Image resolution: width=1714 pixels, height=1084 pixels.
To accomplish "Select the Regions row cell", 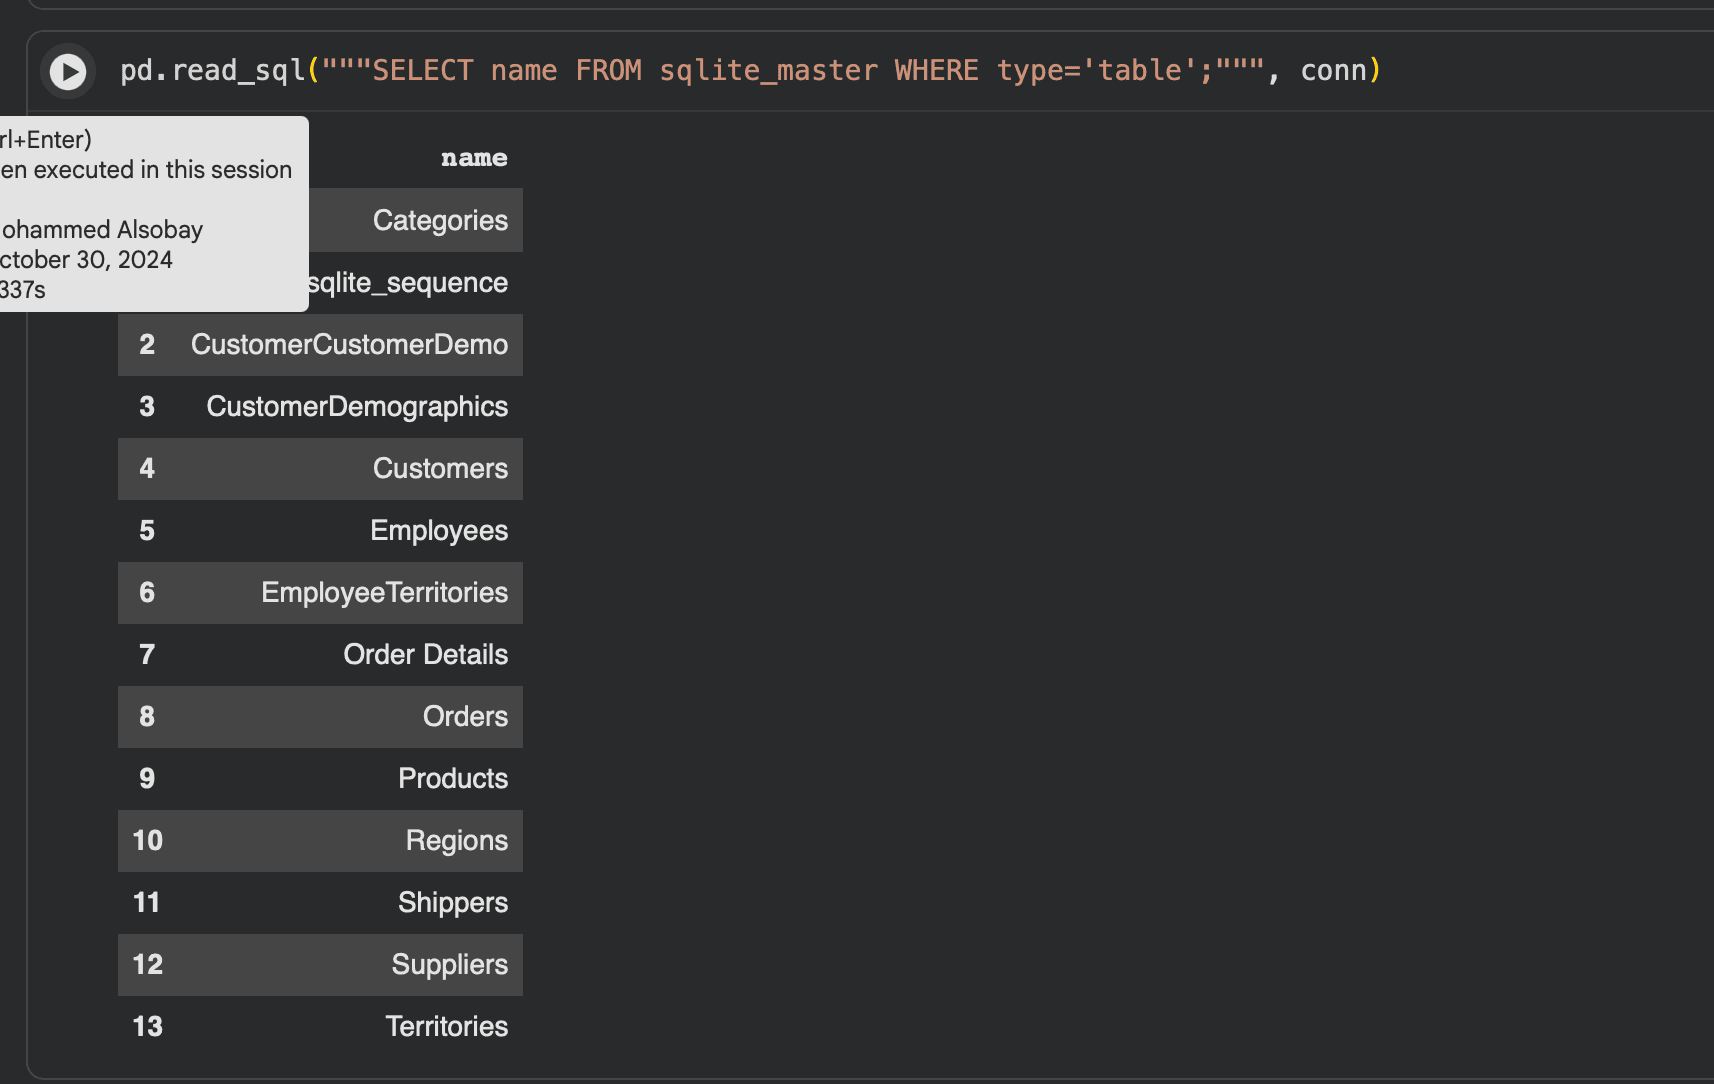I will point(456,841).
